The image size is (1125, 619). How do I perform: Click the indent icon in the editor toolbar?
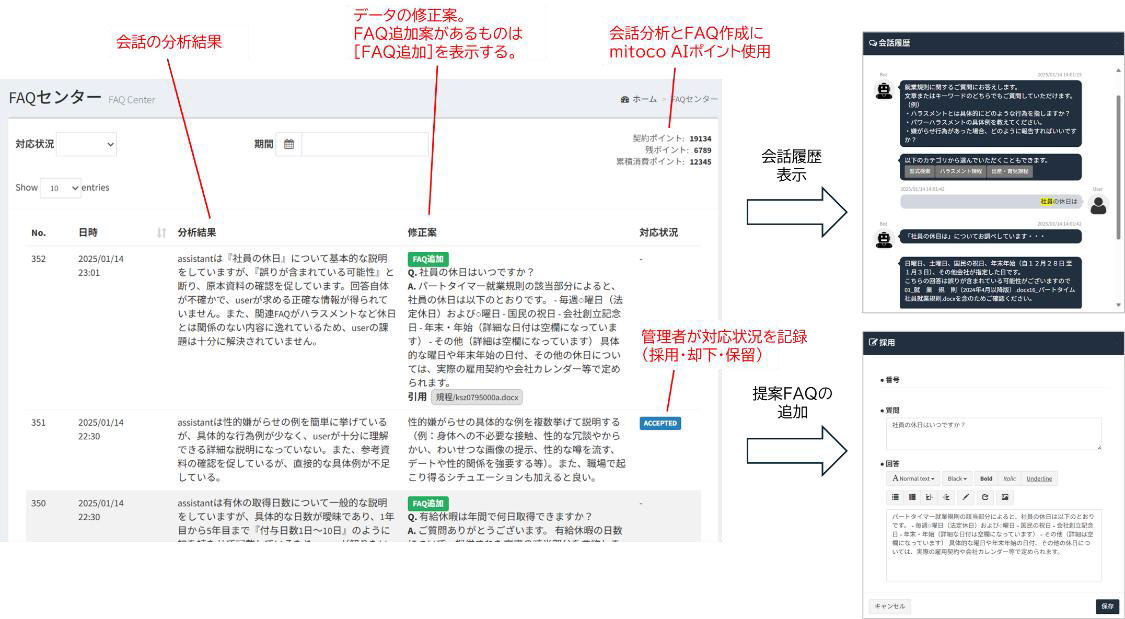930,497
